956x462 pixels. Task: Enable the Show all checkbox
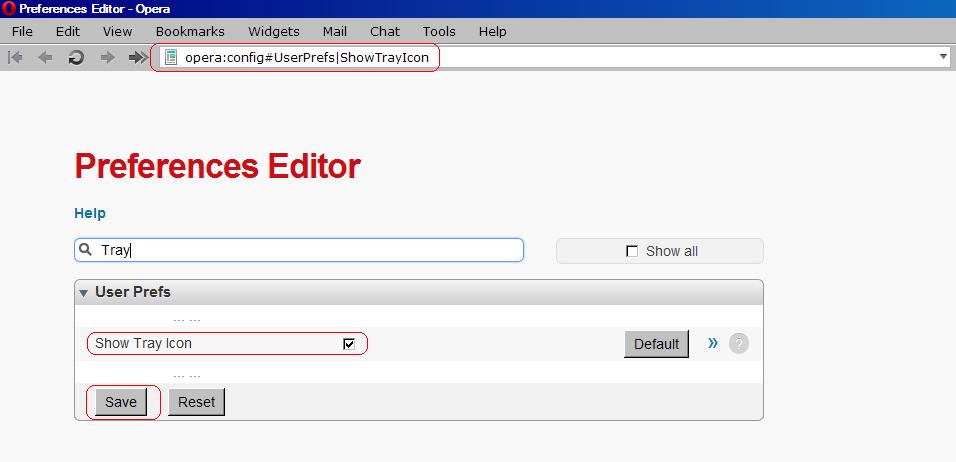(x=632, y=251)
